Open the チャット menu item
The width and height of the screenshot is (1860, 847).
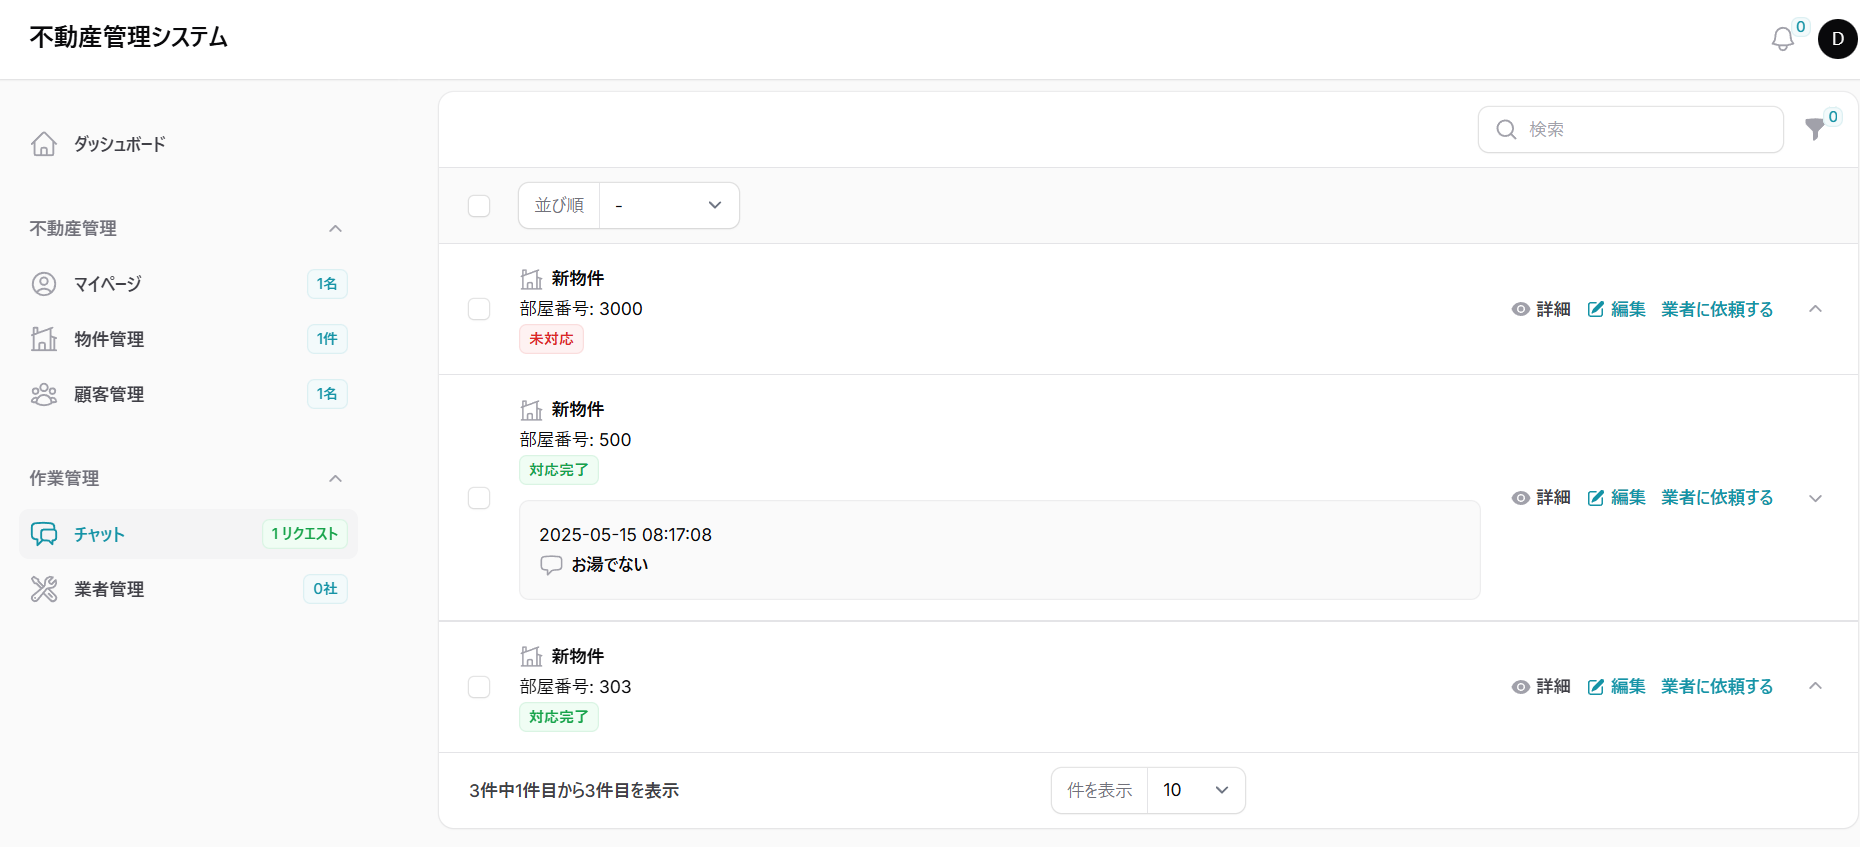coord(100,534)
